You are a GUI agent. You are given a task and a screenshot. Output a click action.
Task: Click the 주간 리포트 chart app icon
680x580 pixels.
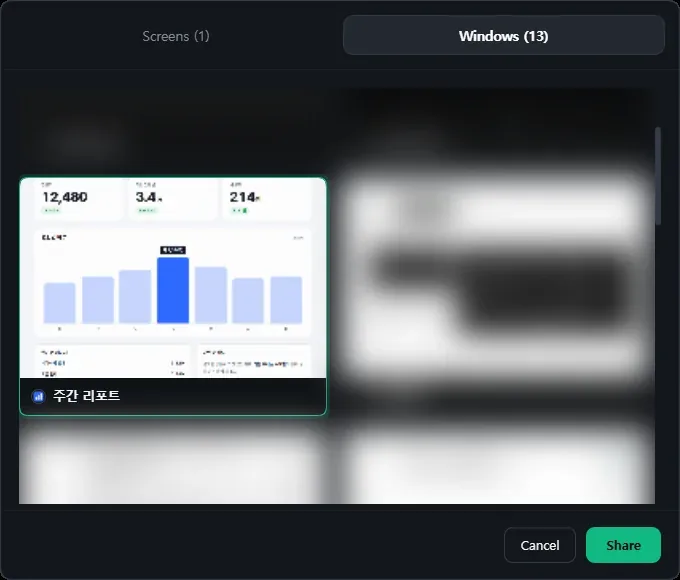pos(38,396)
